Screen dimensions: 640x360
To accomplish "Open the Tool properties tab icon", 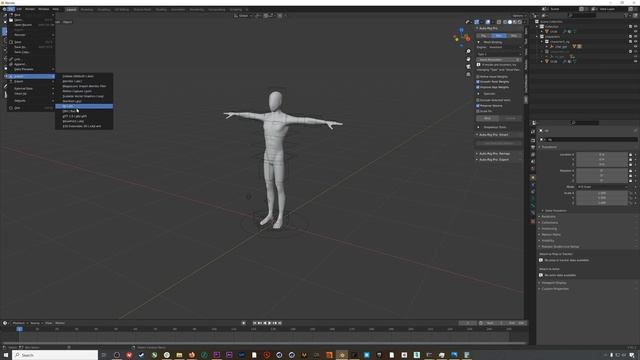I will point(533,132).
